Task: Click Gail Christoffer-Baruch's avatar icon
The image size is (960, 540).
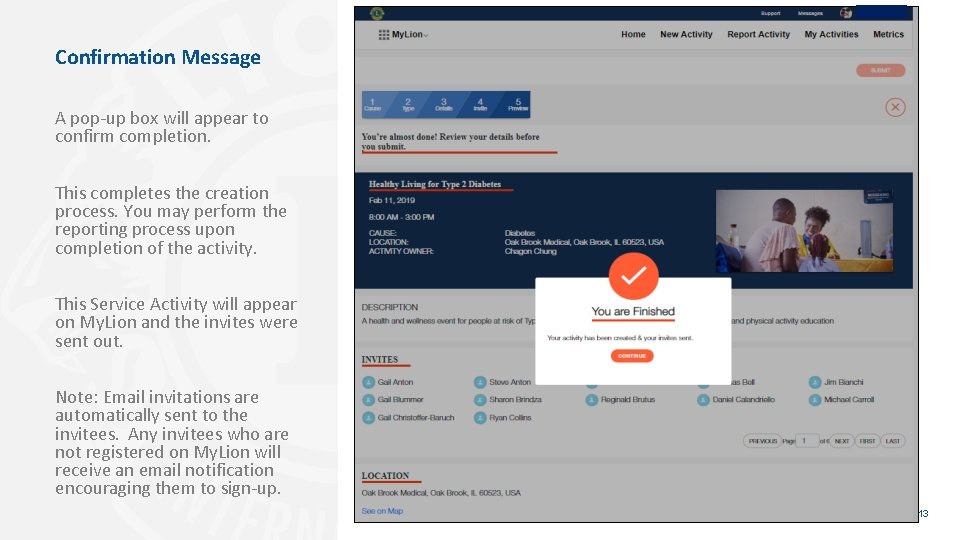Action: point(369,418)
